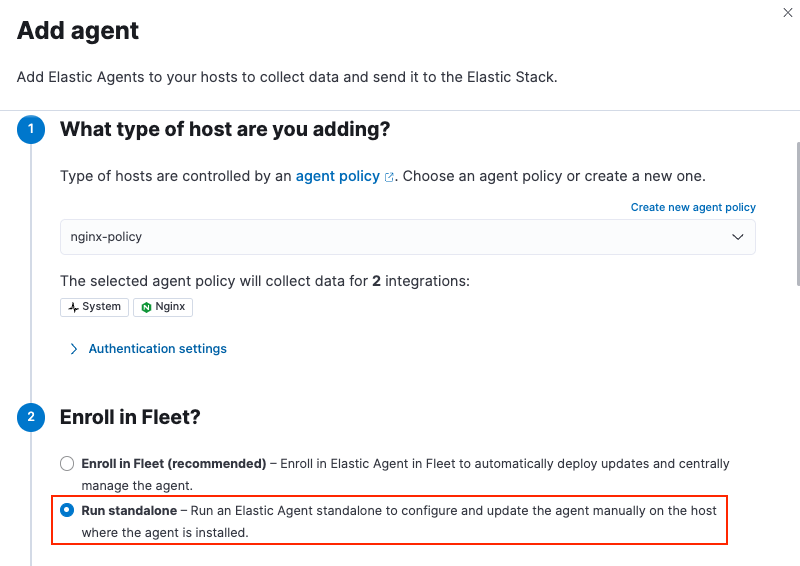Click the What type of host heading
Image resolution: width=800 pixels, height=566 pixels.
(x=224, y=129)
